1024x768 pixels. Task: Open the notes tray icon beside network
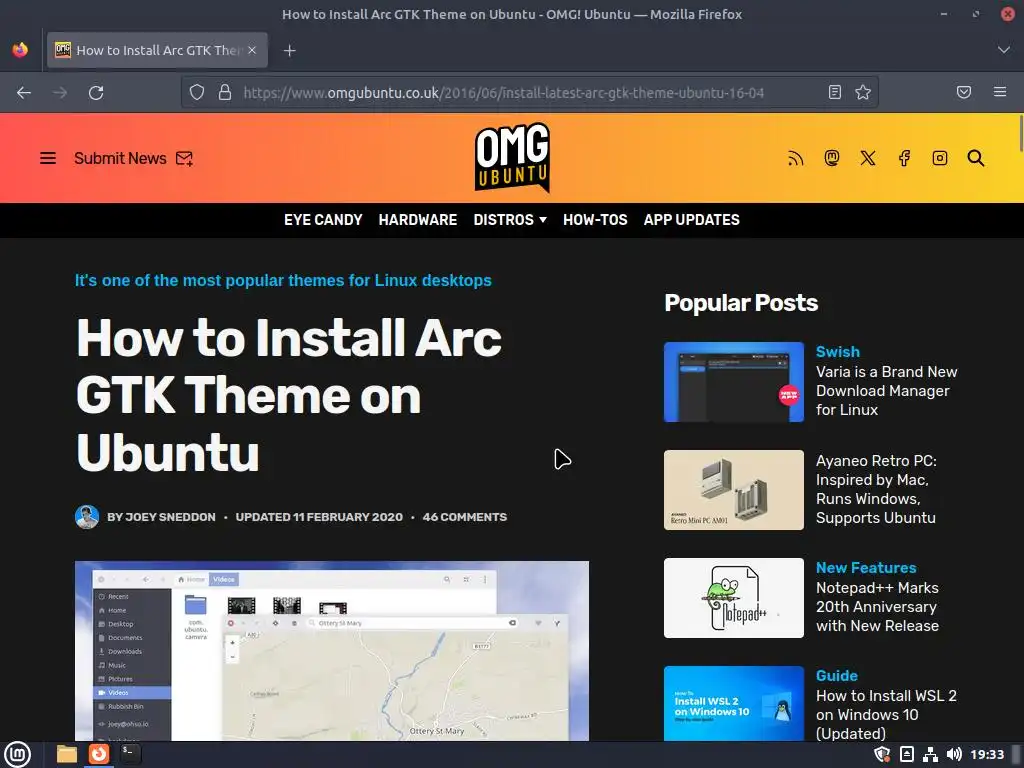coord(906,754)
